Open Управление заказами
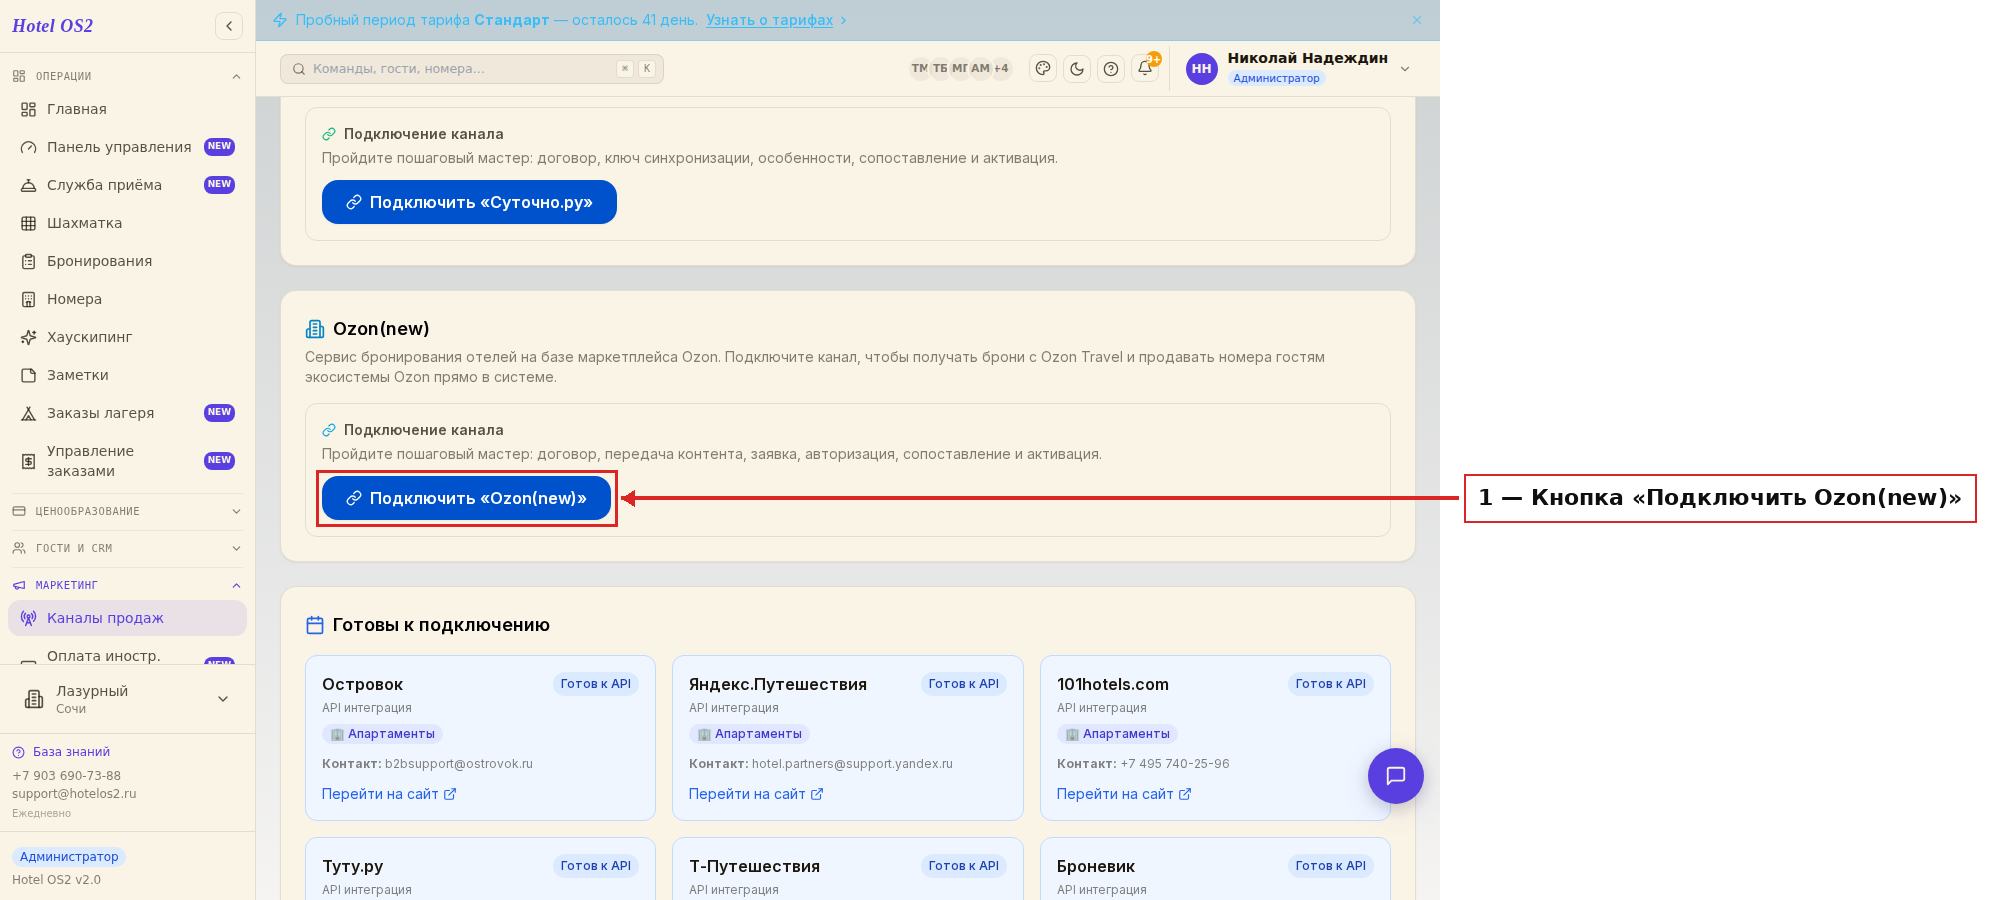The image size is (2000, 900). pyautogui.click(x=127, y=461)
